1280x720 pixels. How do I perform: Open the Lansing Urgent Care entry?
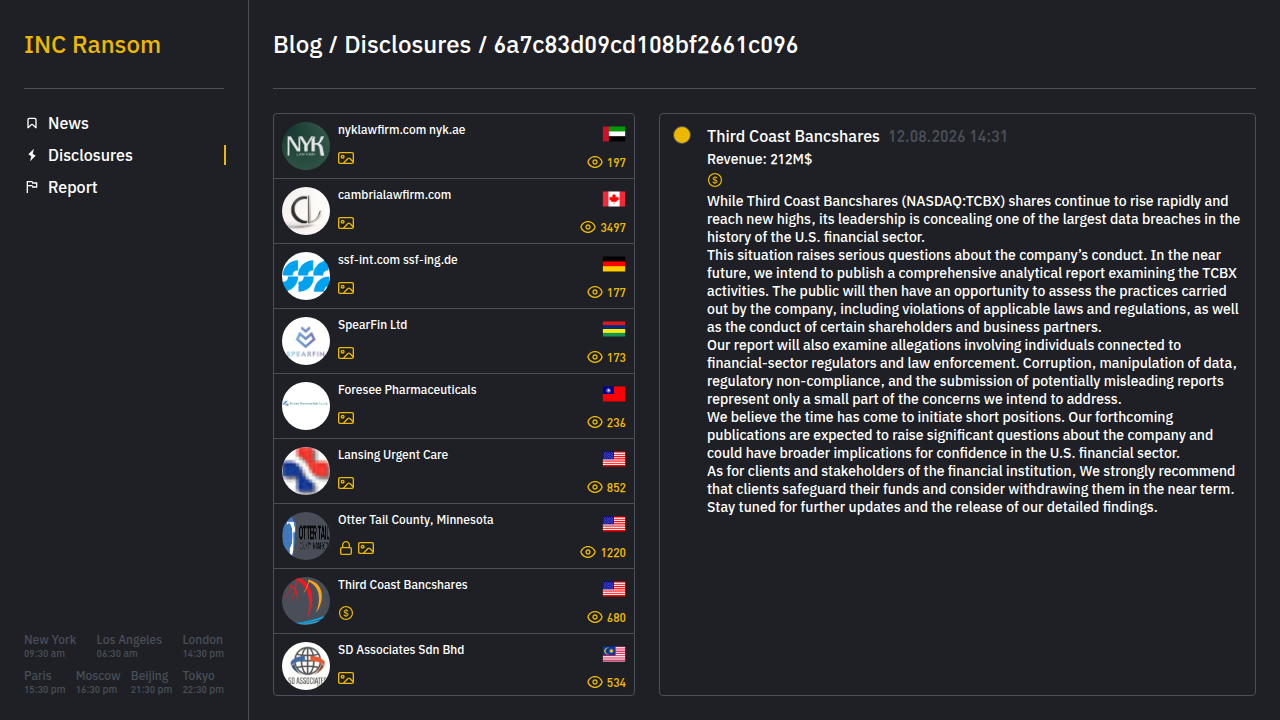point(454,471)
